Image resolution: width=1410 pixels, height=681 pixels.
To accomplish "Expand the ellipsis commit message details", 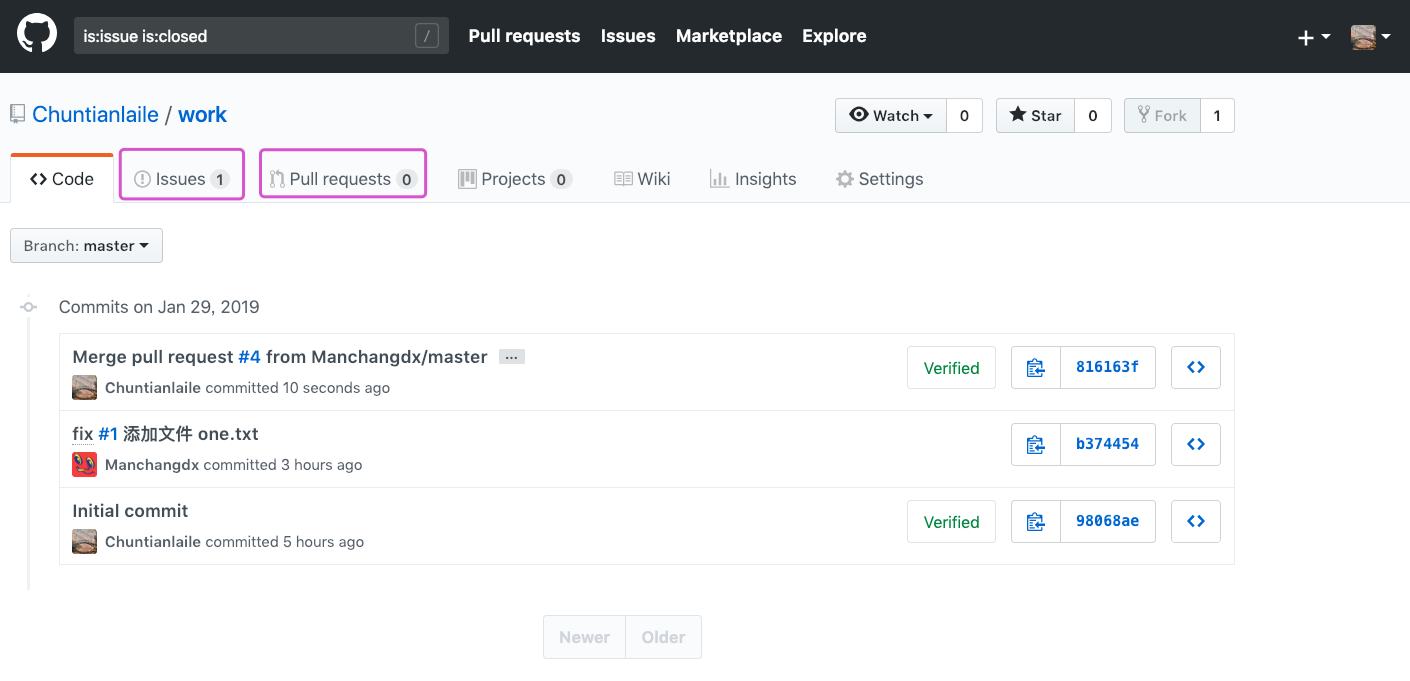I will (512, 357).
